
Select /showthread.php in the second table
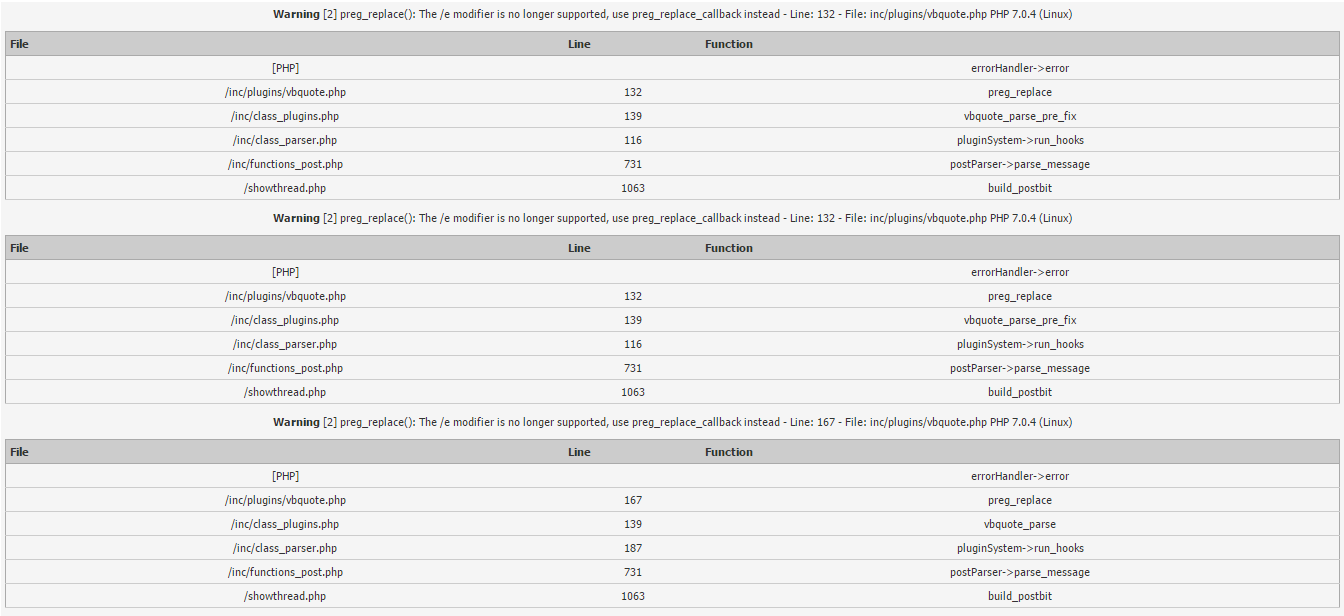pos(285,392)
